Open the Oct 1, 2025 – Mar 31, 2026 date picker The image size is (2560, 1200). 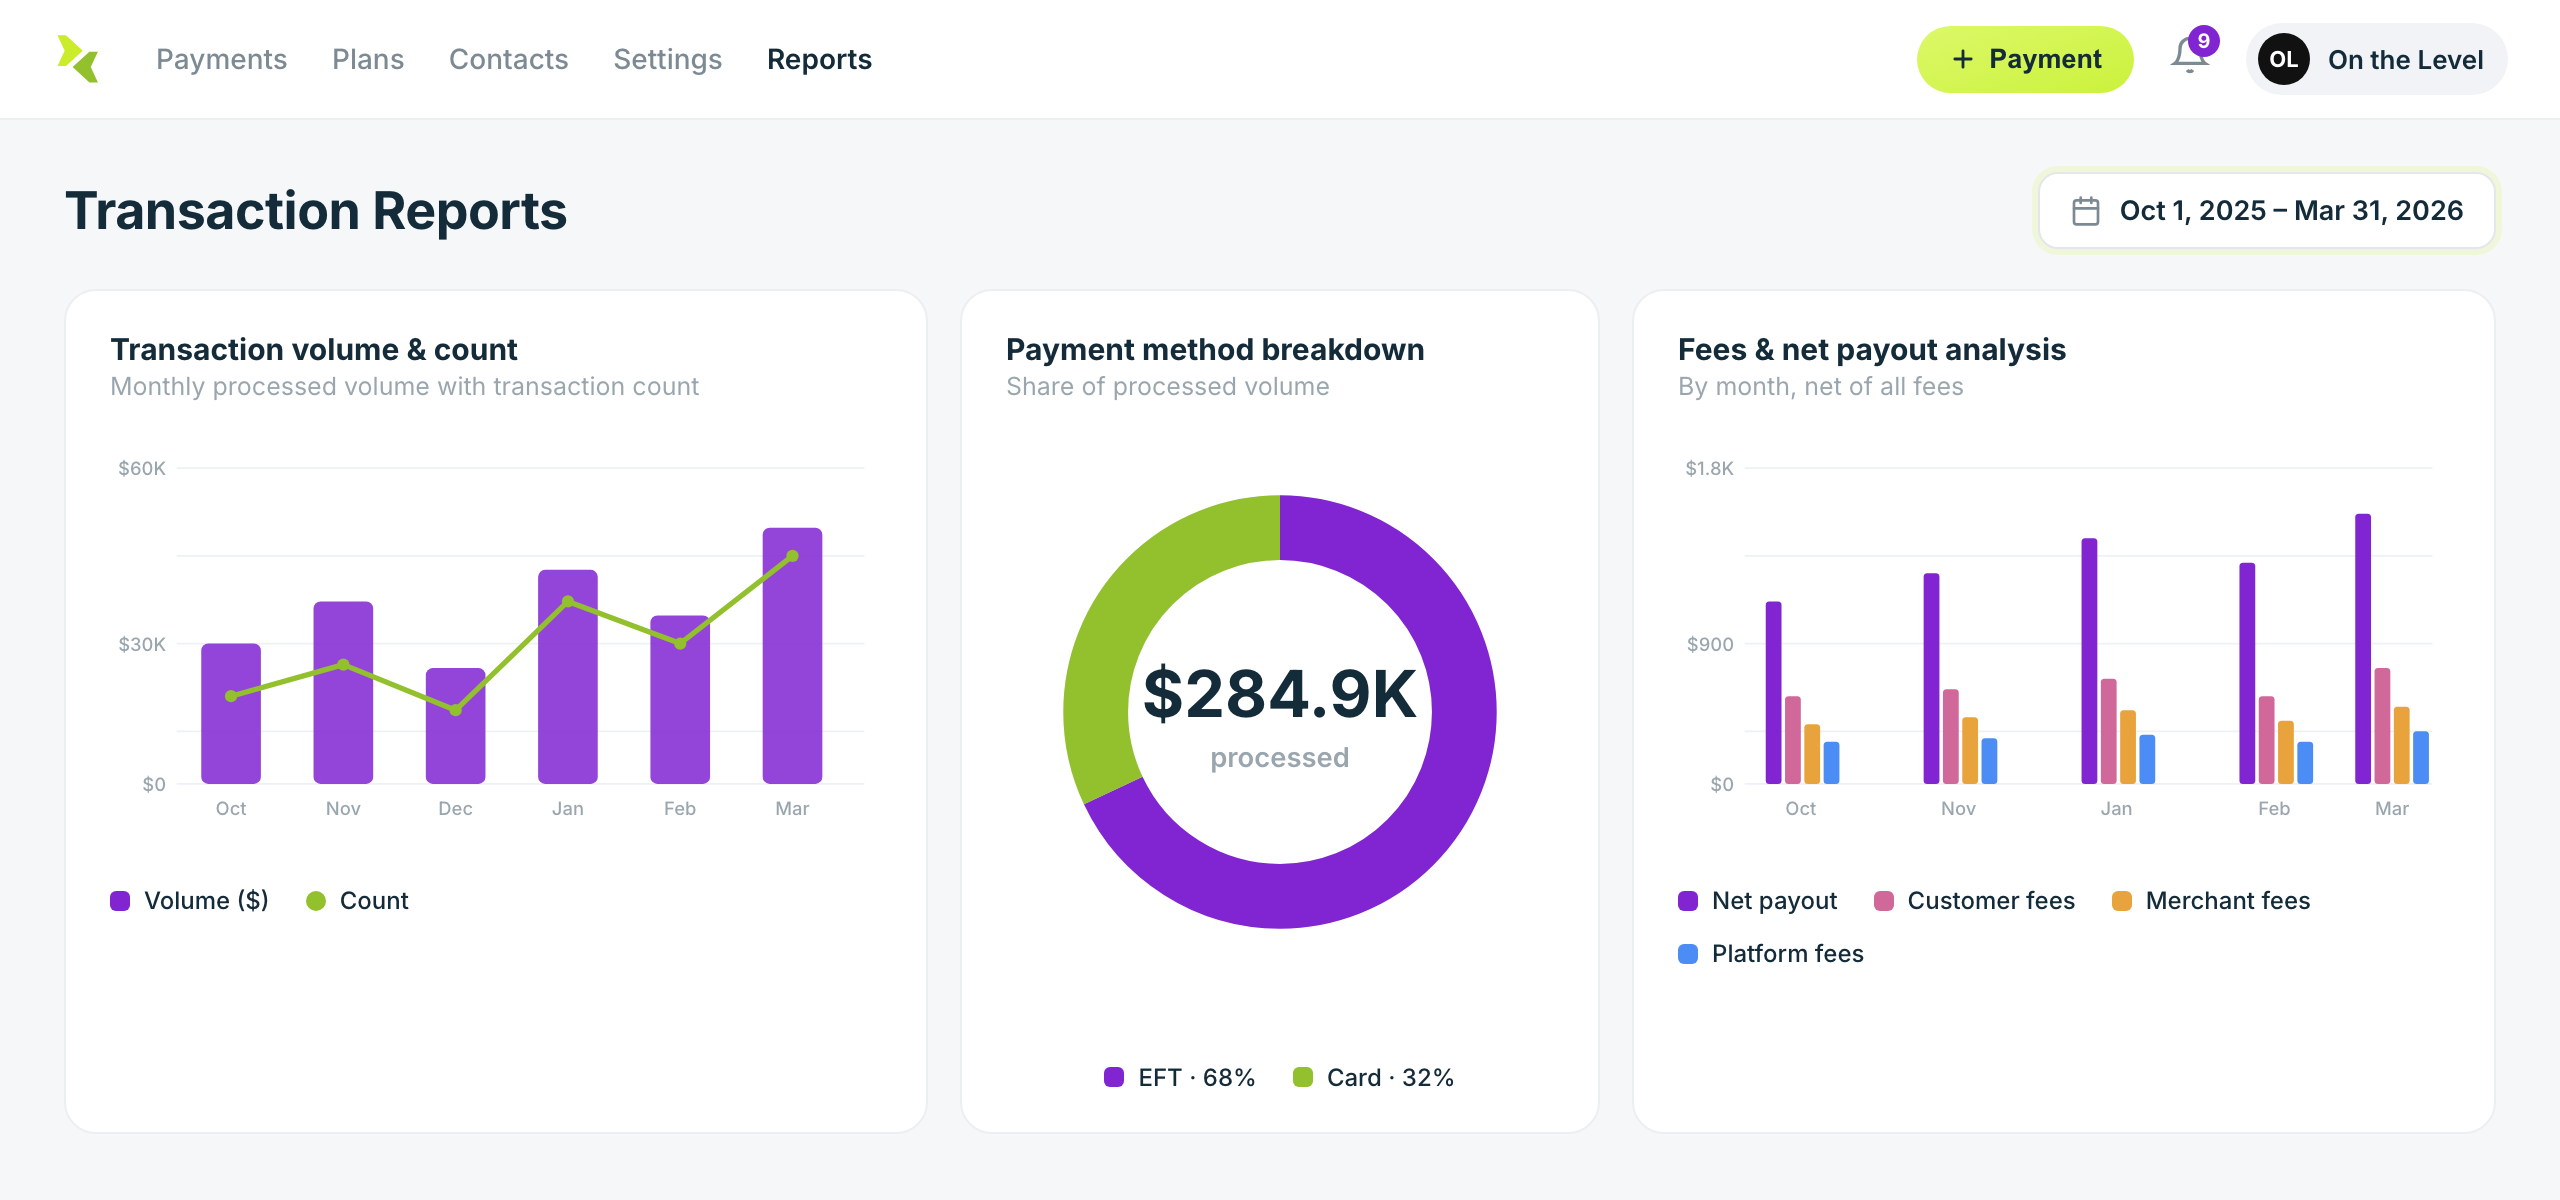click(2266, 211)
